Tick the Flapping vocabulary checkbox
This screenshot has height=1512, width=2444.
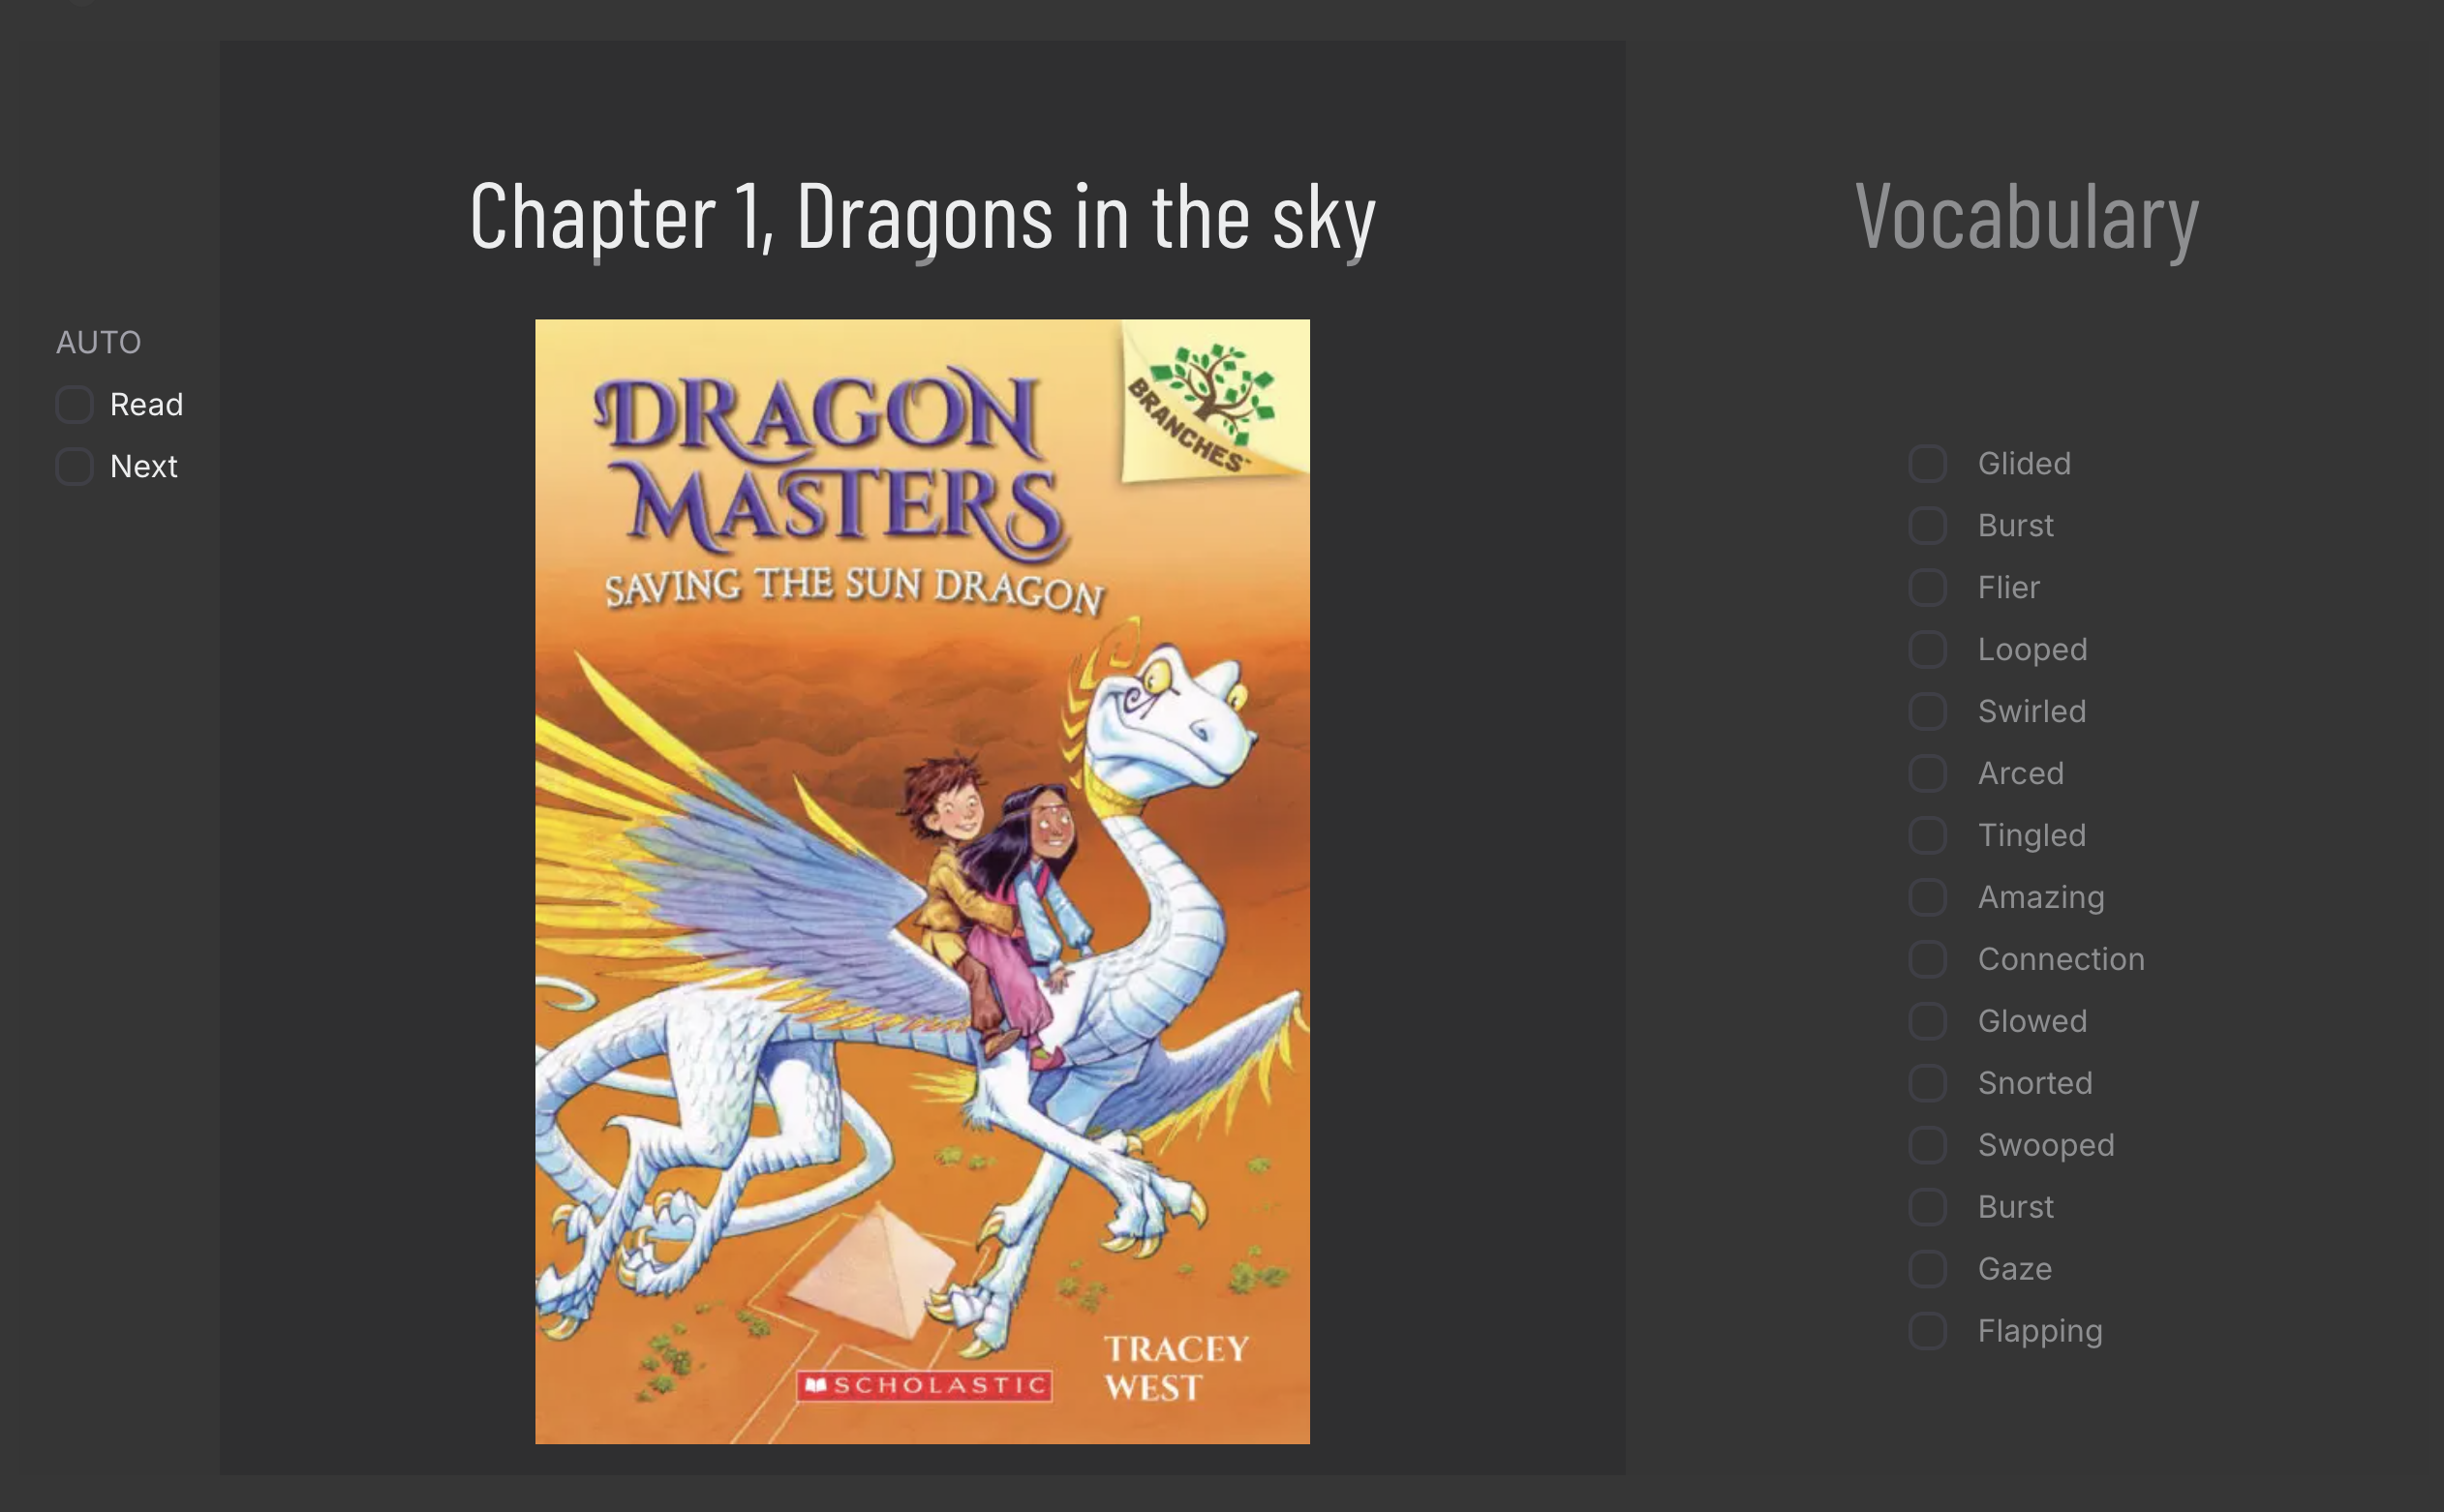tap(1927, 1332)
